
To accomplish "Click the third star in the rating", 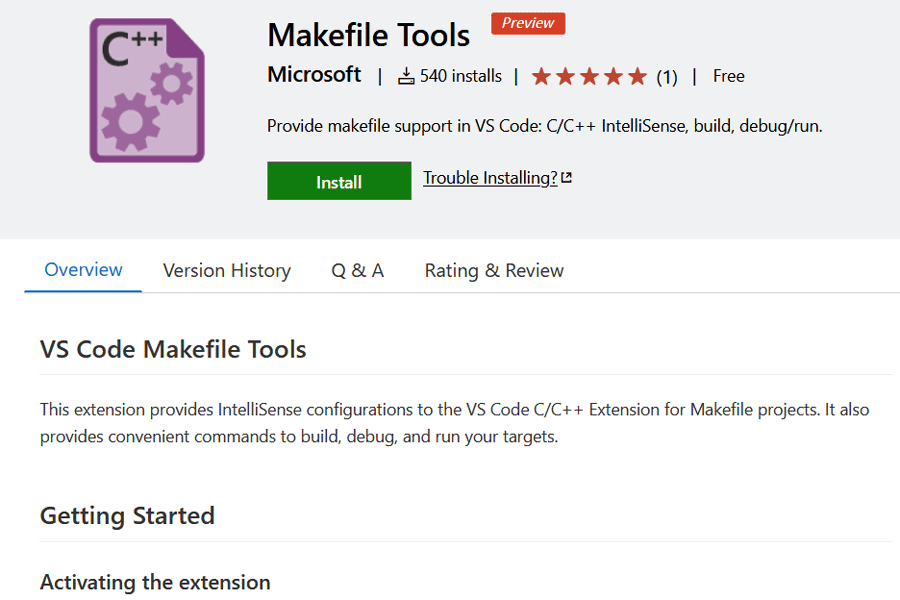I will [x=589, y=75].
